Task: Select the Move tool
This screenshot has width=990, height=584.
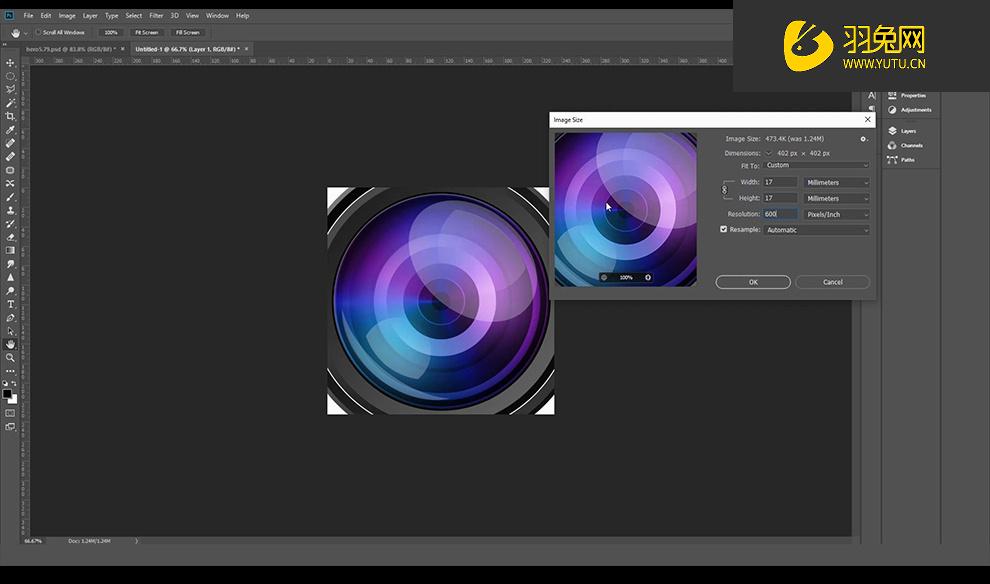Action: point(11,62)
